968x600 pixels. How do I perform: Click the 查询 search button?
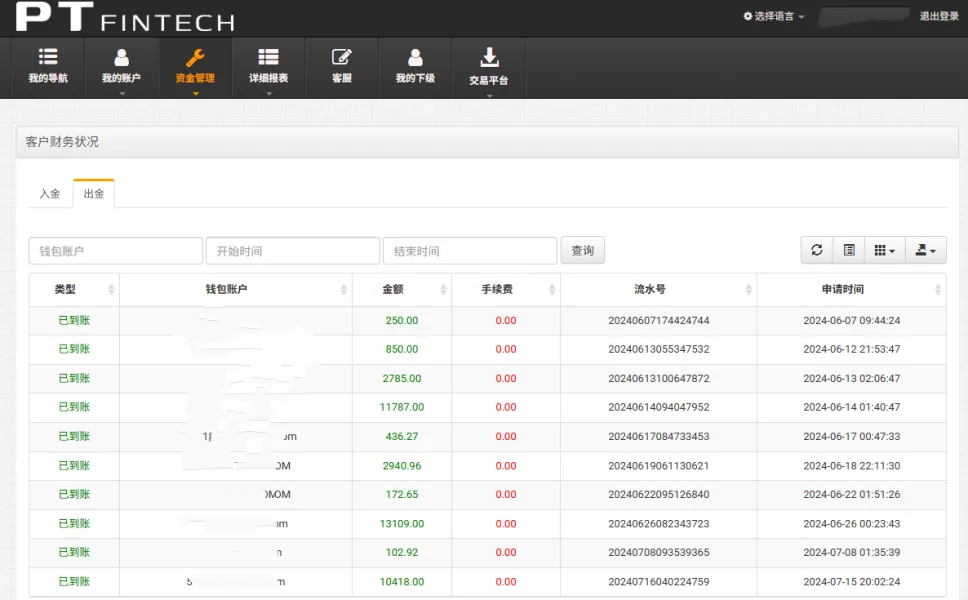coord(582,250)
